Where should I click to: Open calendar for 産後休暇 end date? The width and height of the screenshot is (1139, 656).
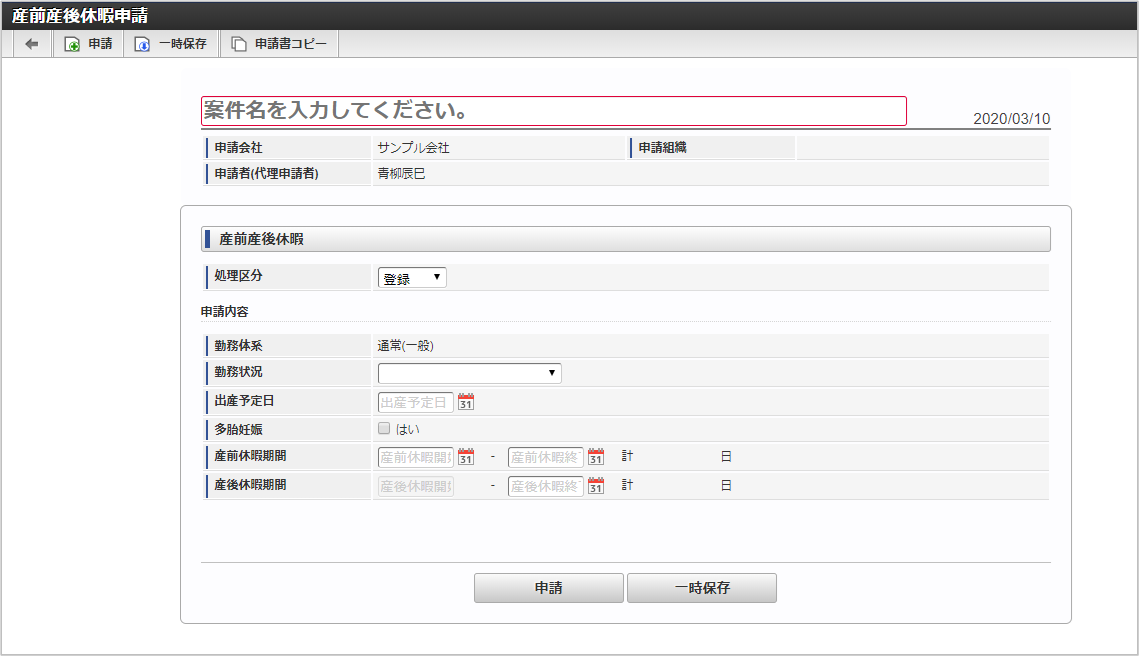(x=596, y=486)
